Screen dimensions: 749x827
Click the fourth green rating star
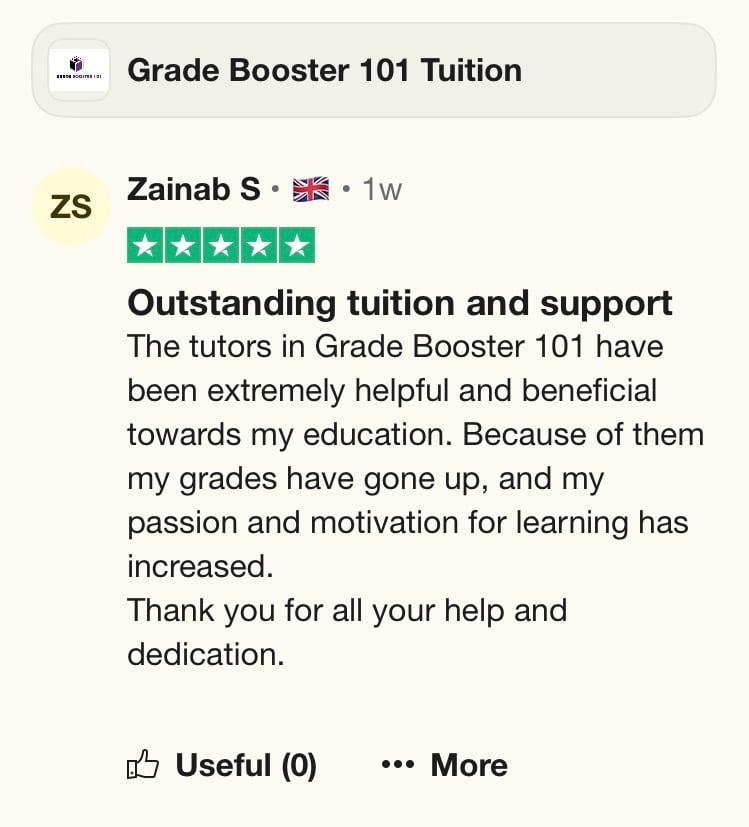click(258, 246)
